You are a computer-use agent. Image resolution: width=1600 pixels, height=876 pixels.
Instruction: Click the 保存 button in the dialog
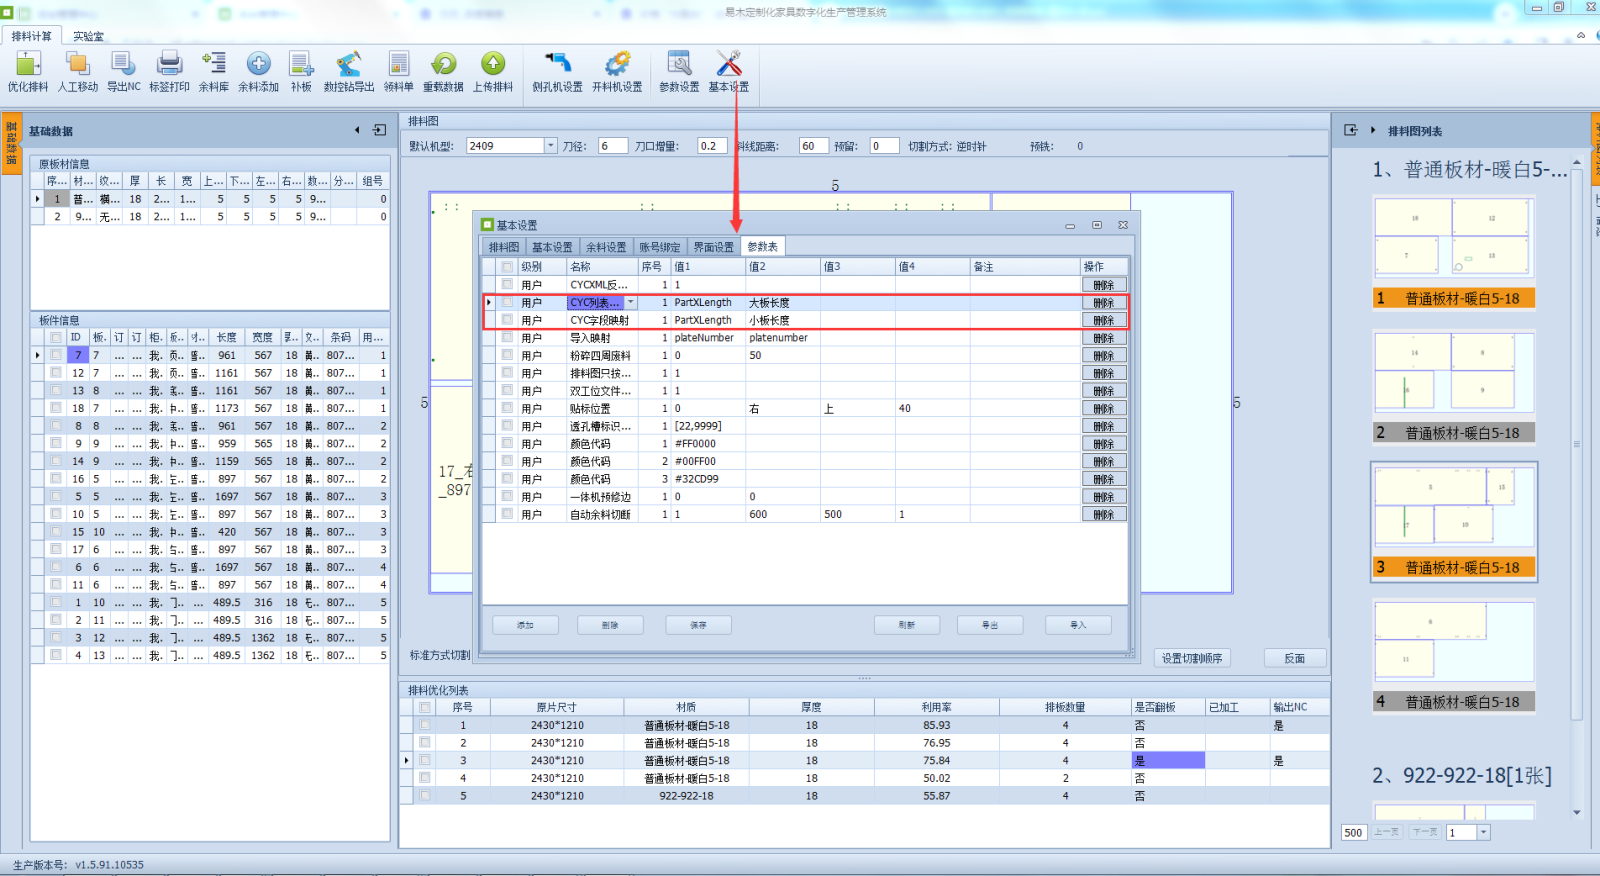pyautogui.click(x=698, y=625)
